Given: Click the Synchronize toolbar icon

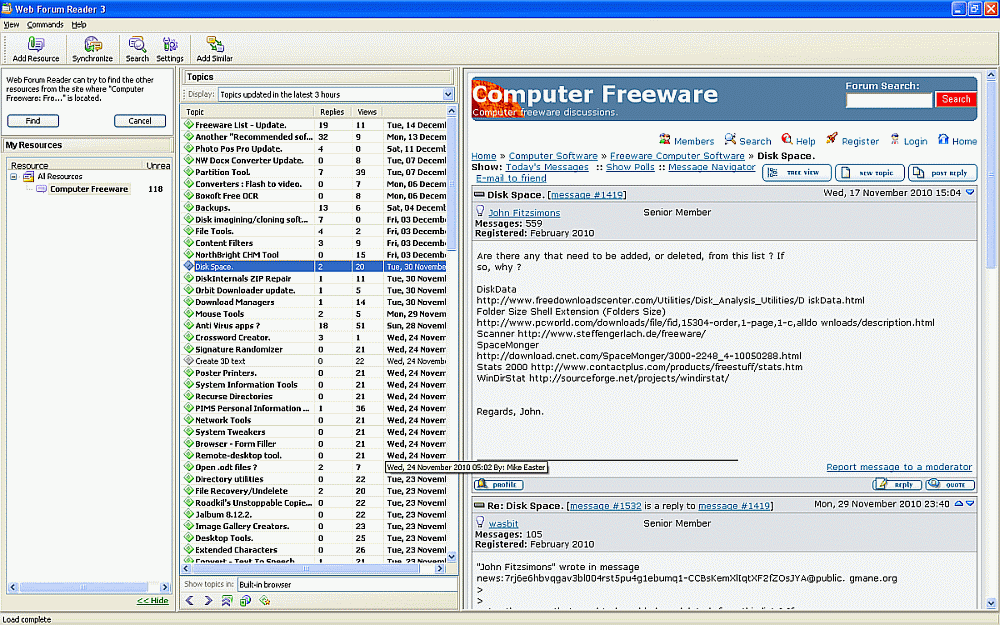Looking at the screenshot, I should click(92, 44).
